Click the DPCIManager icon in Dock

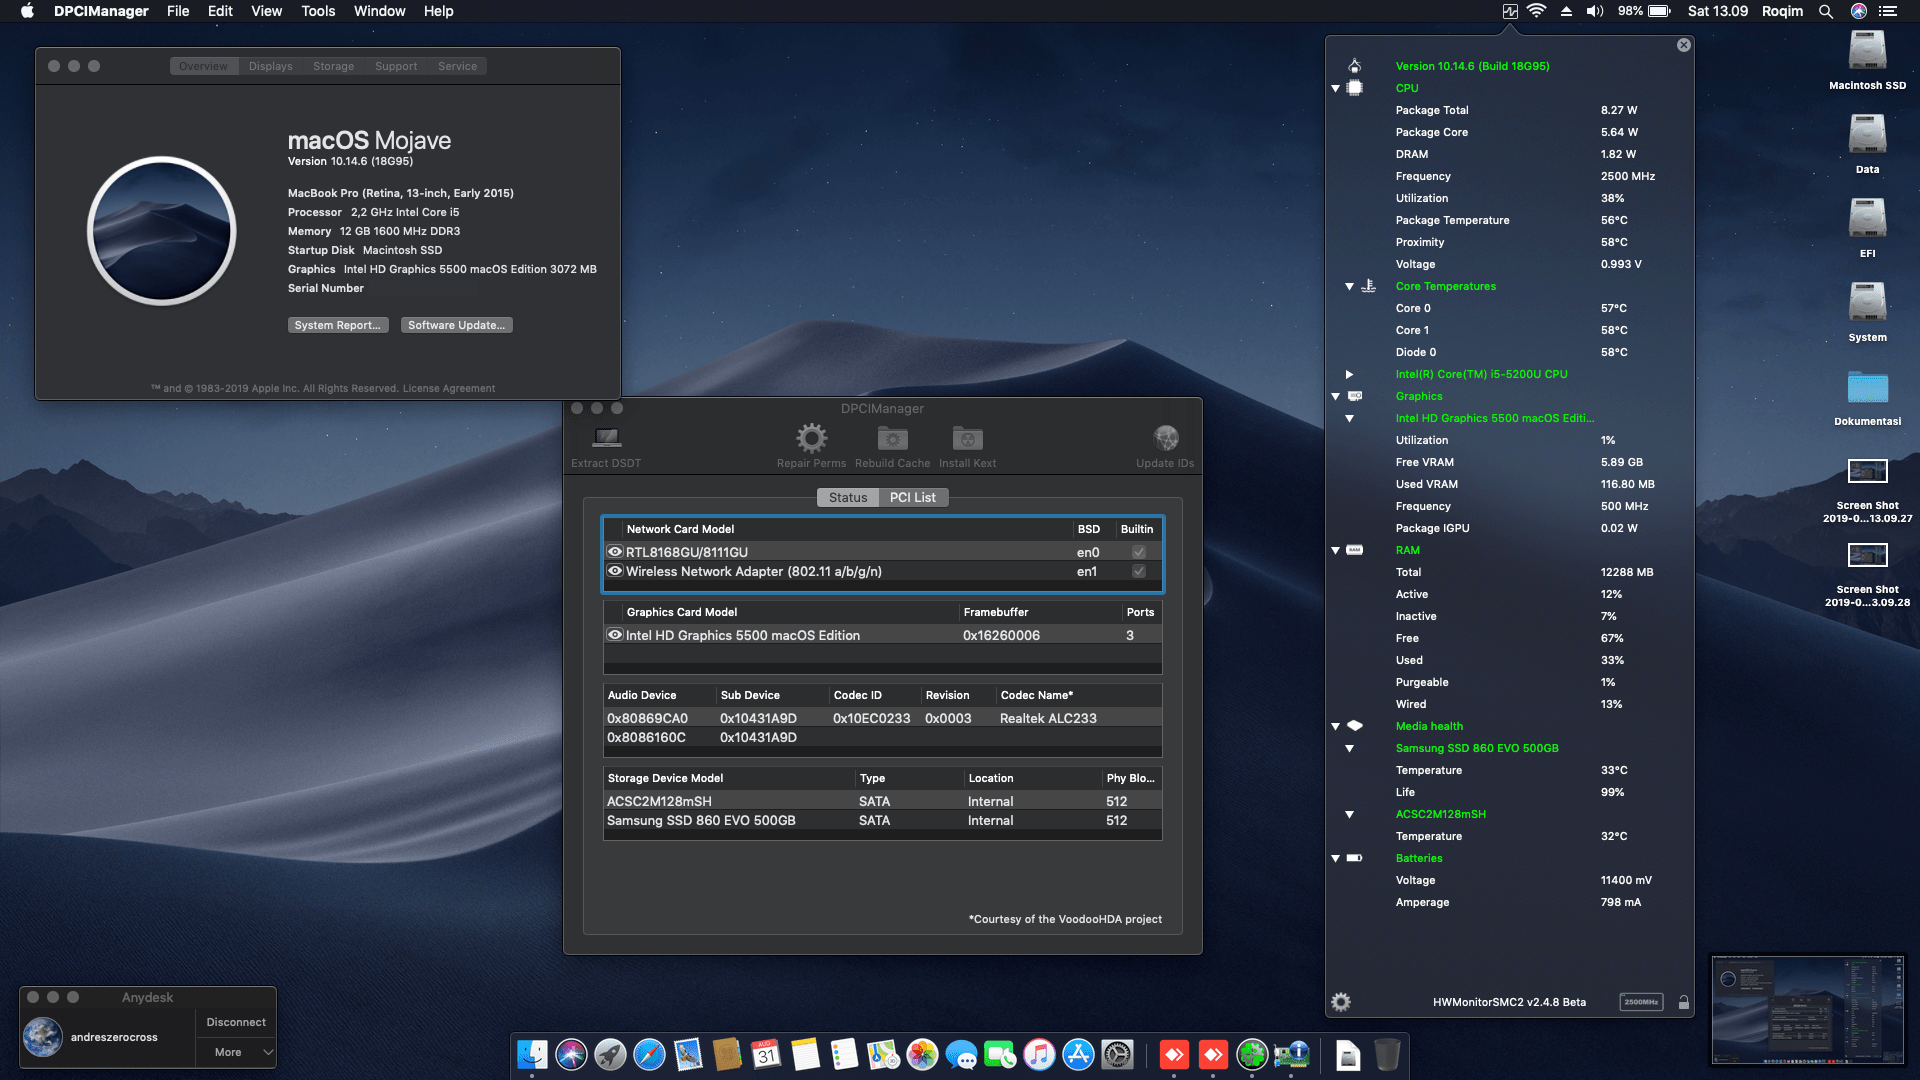click(1291, 1054)
